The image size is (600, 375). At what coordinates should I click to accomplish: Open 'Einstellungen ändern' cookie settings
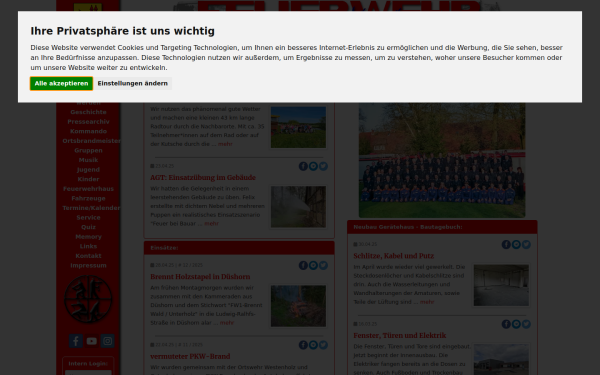132,83
